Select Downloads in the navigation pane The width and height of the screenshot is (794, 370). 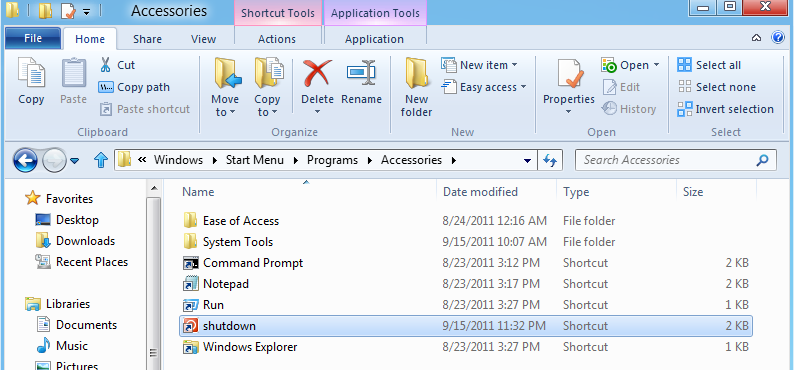75,241
